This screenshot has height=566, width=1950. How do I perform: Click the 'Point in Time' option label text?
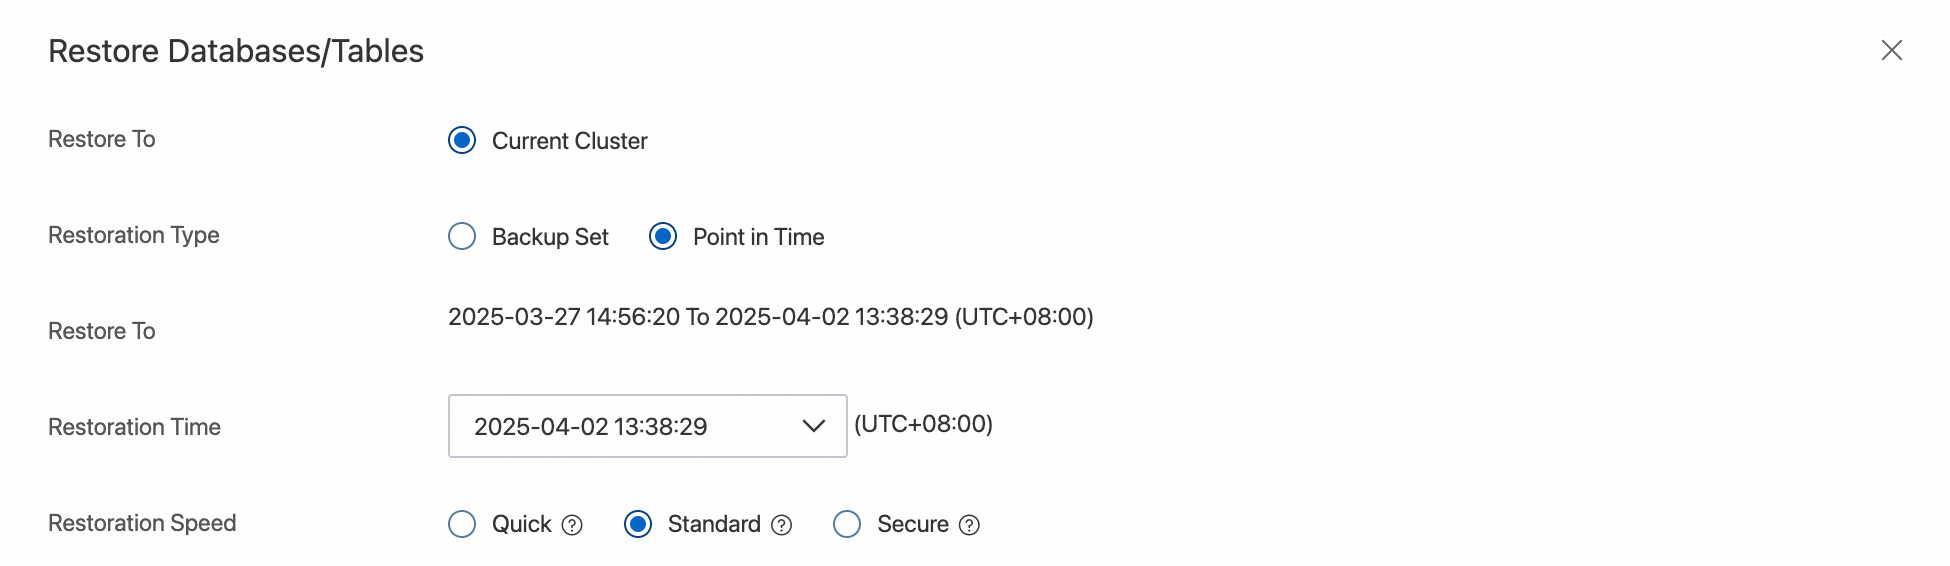click(x=758, y=237)
